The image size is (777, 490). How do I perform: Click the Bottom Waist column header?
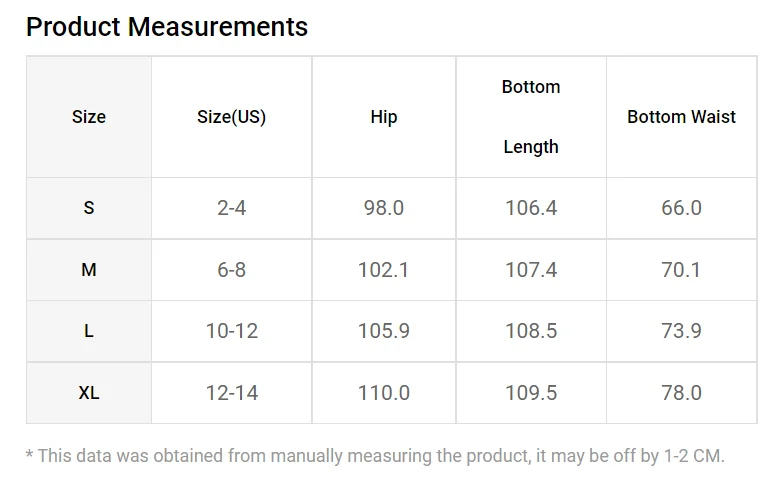tap(681, 117)
